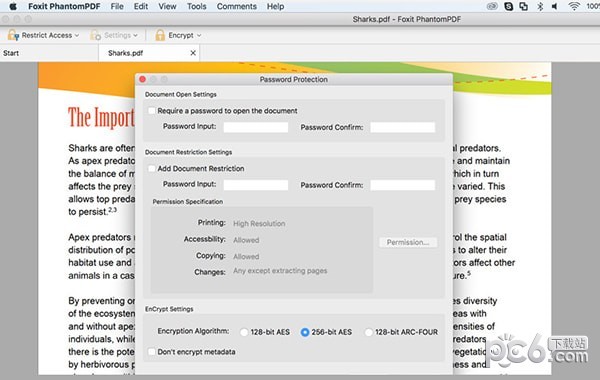This screenshot has width=600, height=380.
Task: Click the screen mirroring icon in menu bar
Action: click(523, 7)
